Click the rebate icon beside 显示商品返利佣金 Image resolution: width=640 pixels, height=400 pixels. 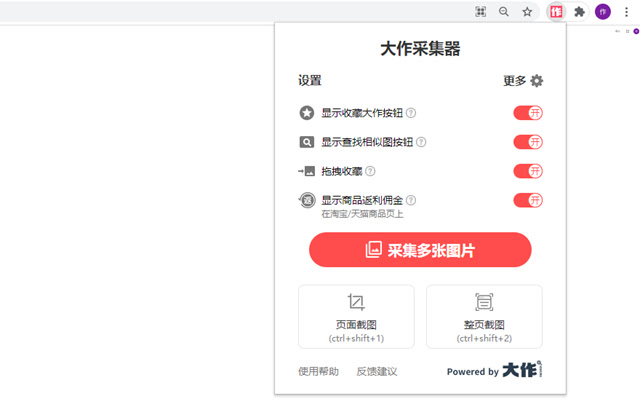[x=307, y=200]
